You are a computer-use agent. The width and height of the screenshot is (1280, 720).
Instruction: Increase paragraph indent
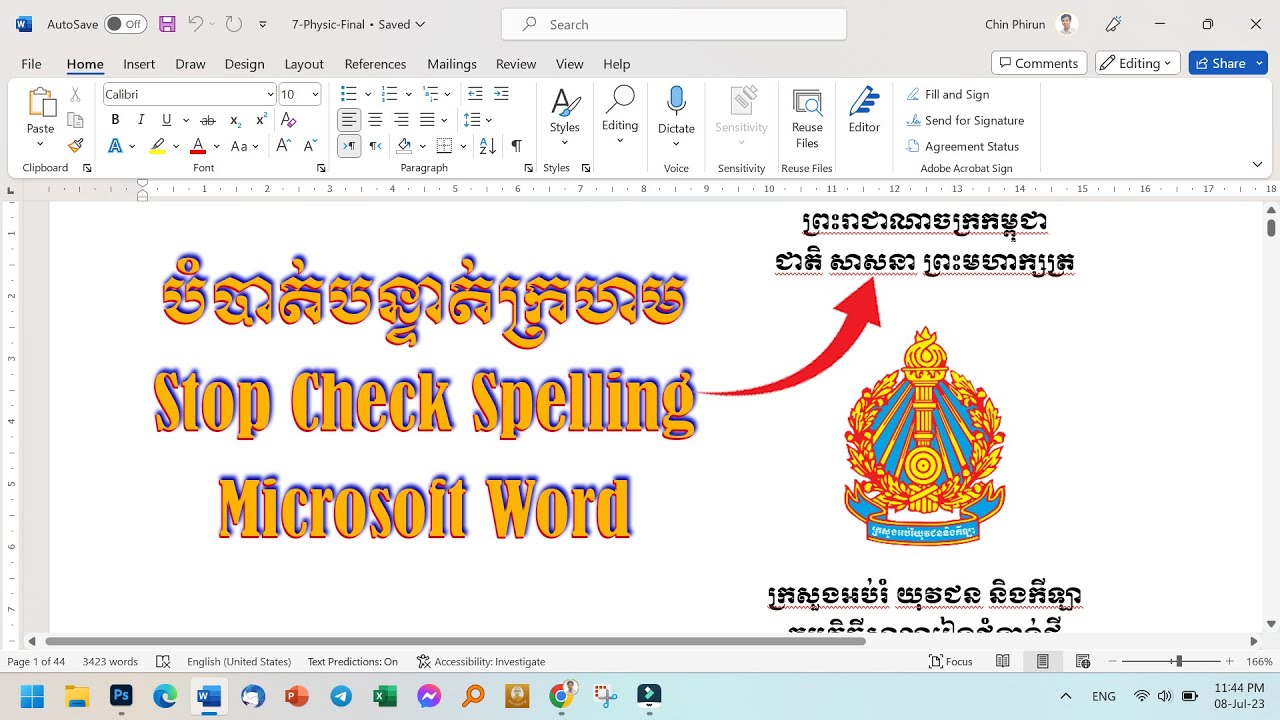tap(501, 94)
